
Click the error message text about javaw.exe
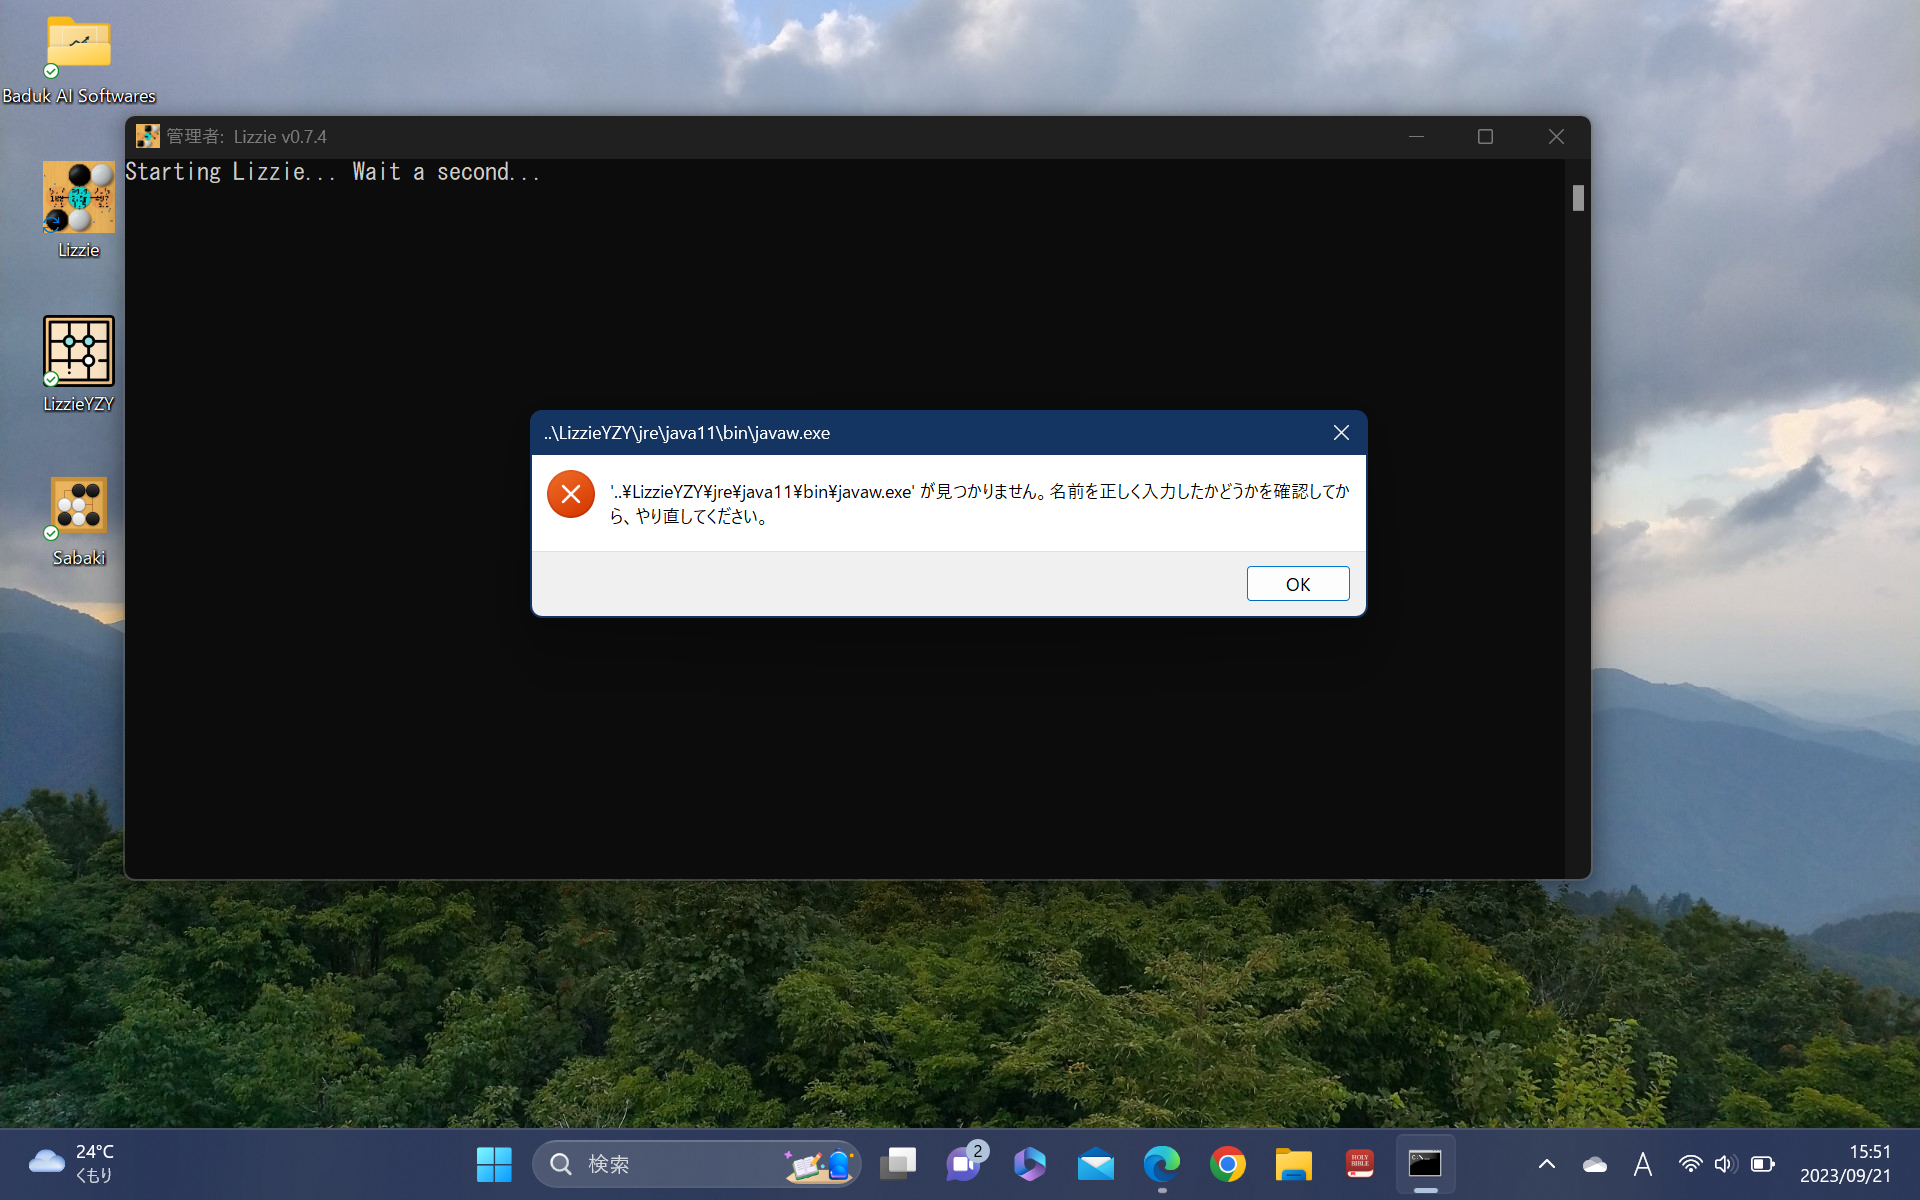(x=979, y=504)
